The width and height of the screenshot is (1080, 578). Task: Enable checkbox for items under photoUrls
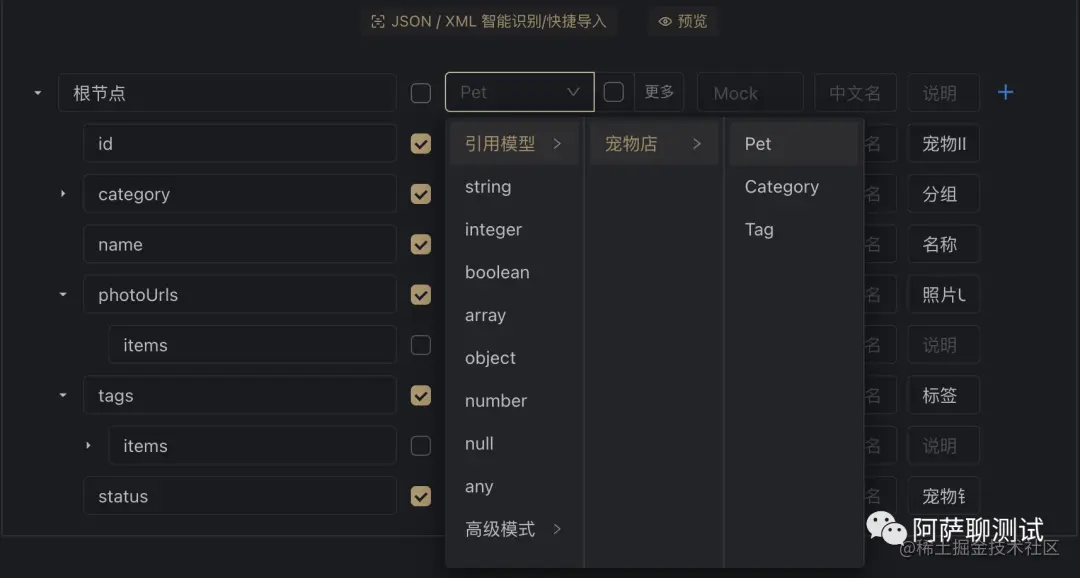point(420,345)
